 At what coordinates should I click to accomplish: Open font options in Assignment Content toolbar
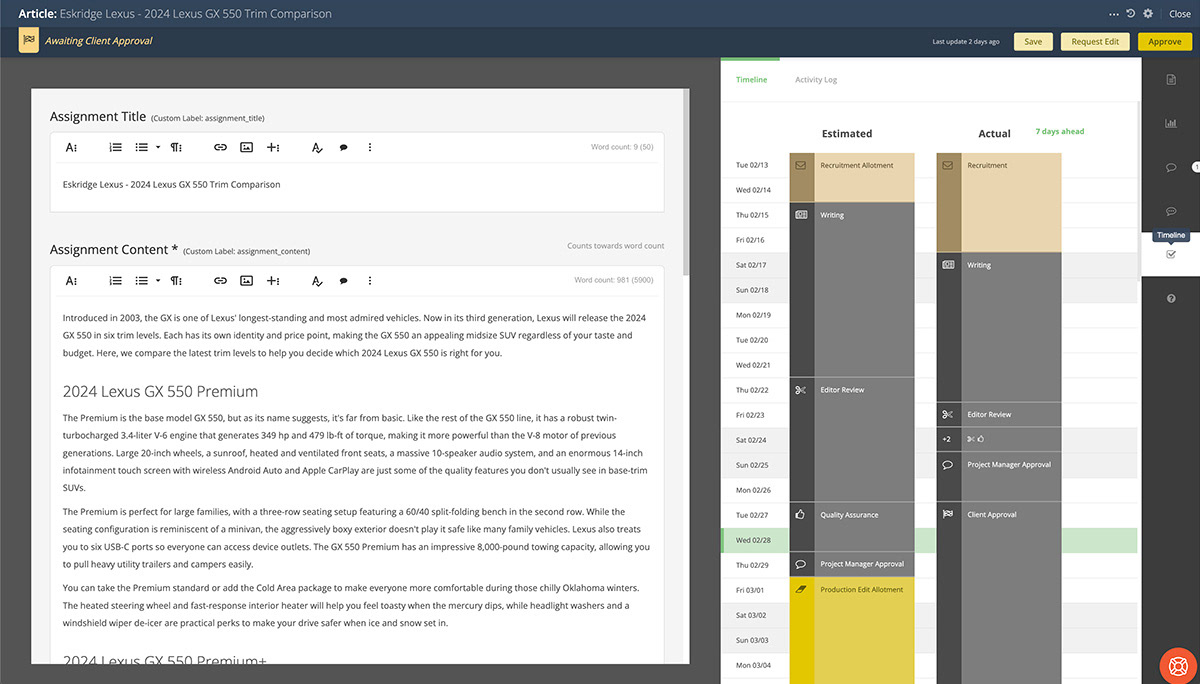72,281
